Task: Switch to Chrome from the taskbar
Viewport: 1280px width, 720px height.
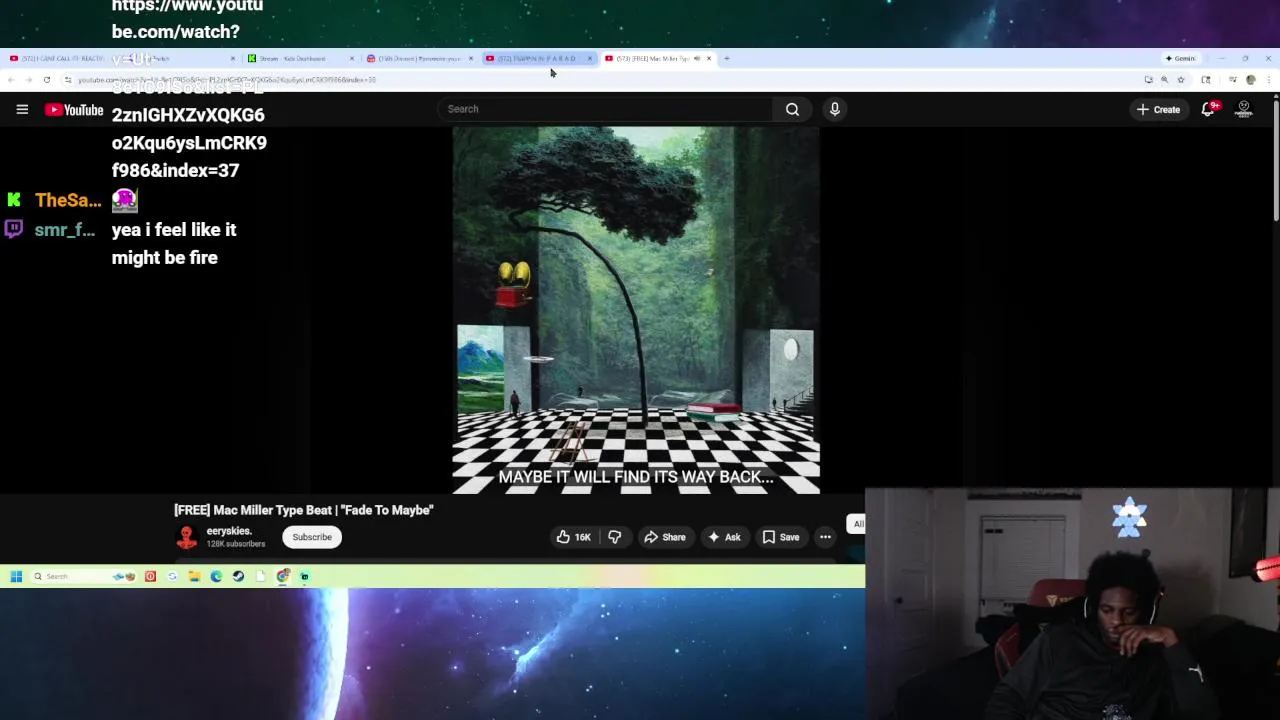Action: [x=283, y=576]
